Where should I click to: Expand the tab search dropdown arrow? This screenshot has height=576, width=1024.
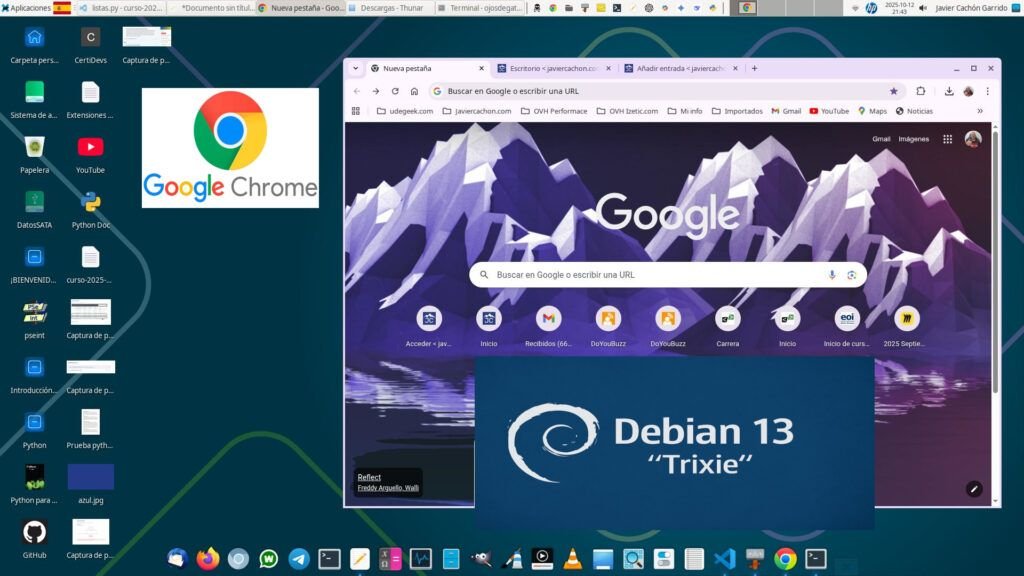355,68
